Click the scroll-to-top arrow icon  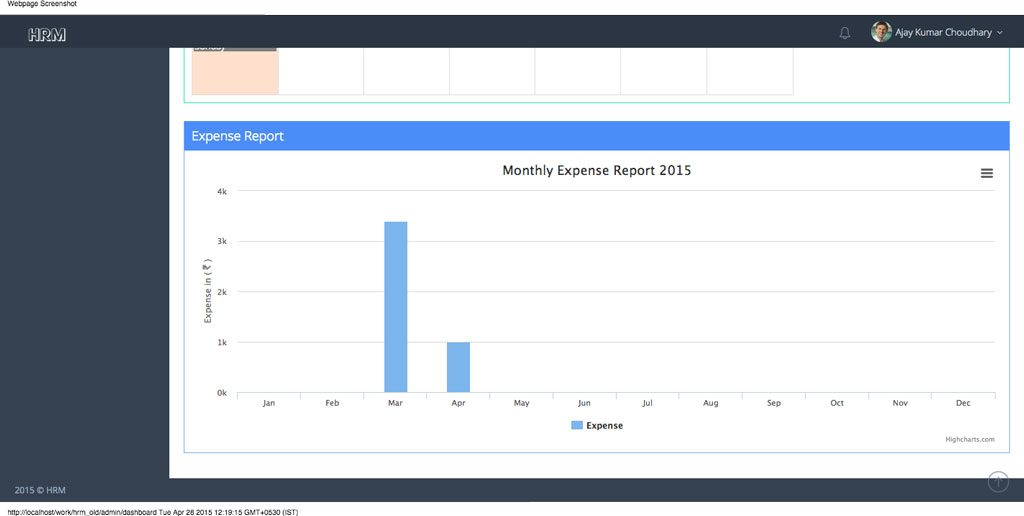(x=998, y=482)
